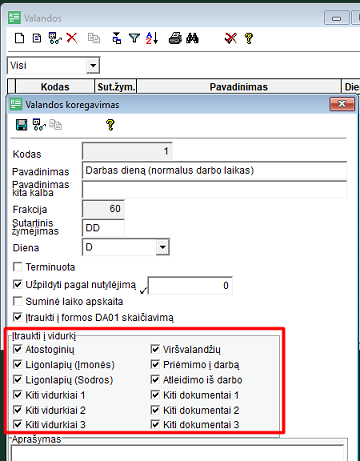
Task: Click the help question mark in Valandos koregavimas
Action: [110, 125]
